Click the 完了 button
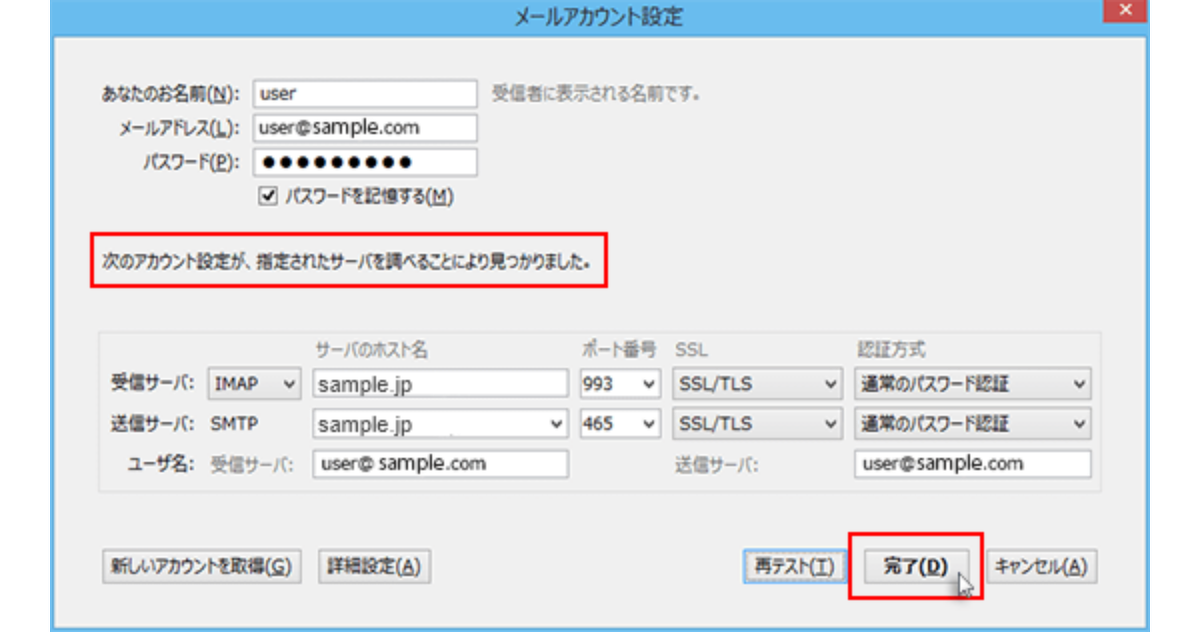This screenshot has width=1200, height=632. pyautogui.click(x=915, y=566)
